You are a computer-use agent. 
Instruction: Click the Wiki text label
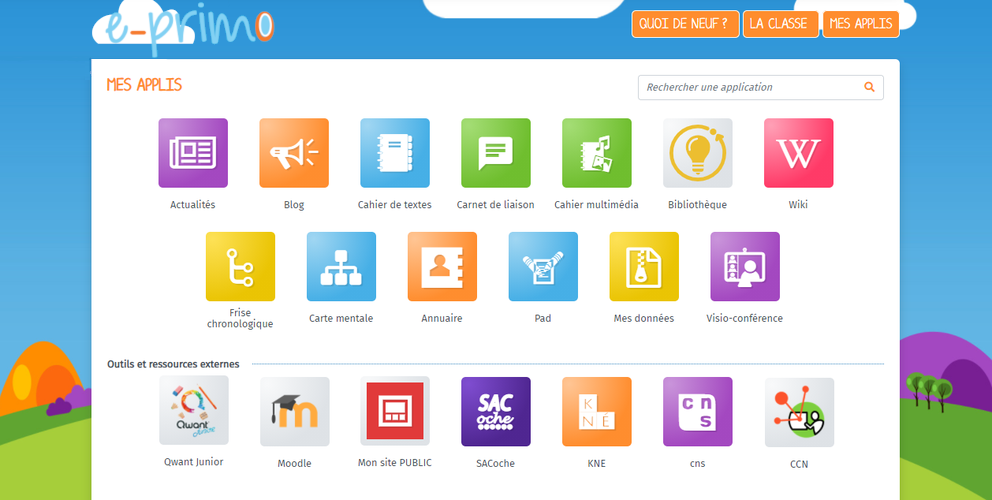tap(798, 205)
